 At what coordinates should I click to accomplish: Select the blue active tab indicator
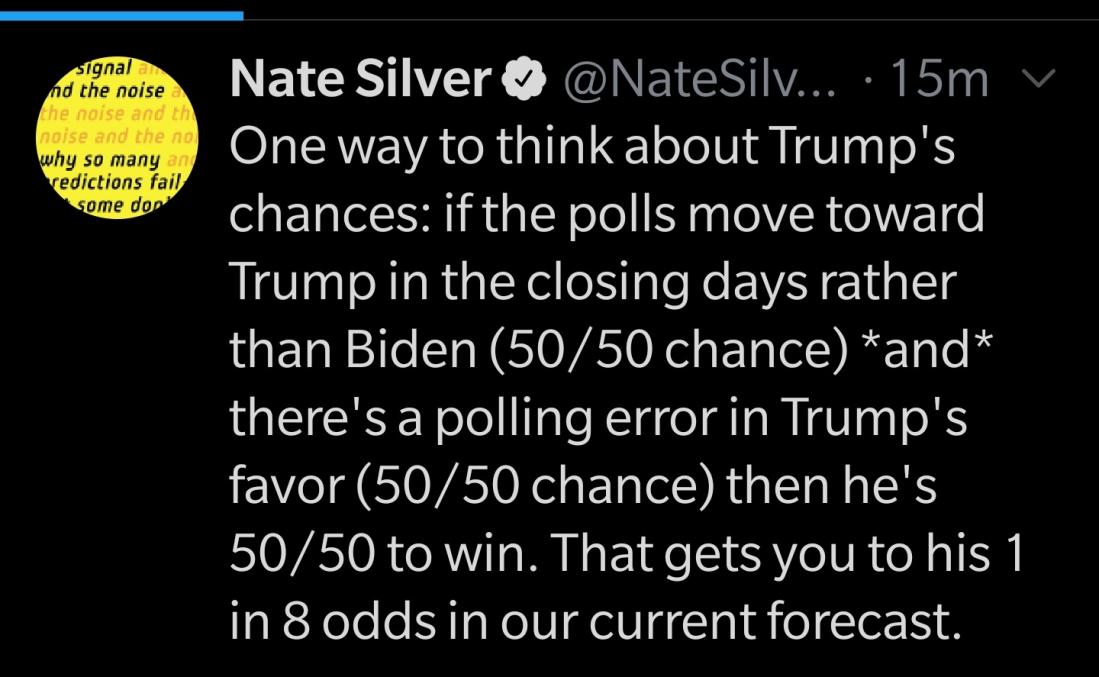(121, 15)
